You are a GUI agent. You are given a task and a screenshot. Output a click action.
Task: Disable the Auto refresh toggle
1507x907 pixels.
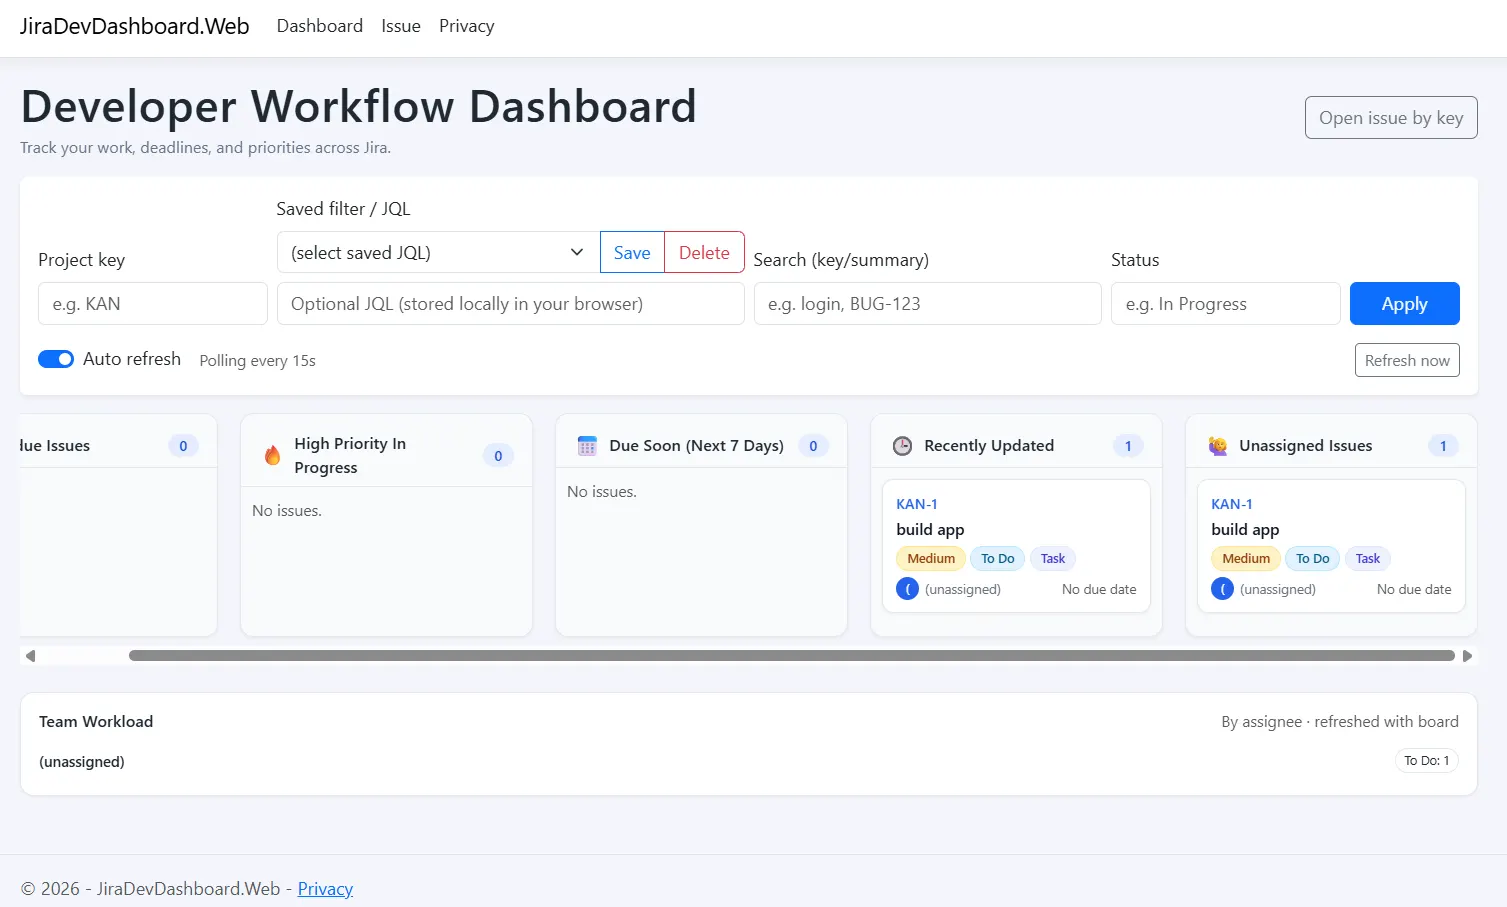click(56, 359)
